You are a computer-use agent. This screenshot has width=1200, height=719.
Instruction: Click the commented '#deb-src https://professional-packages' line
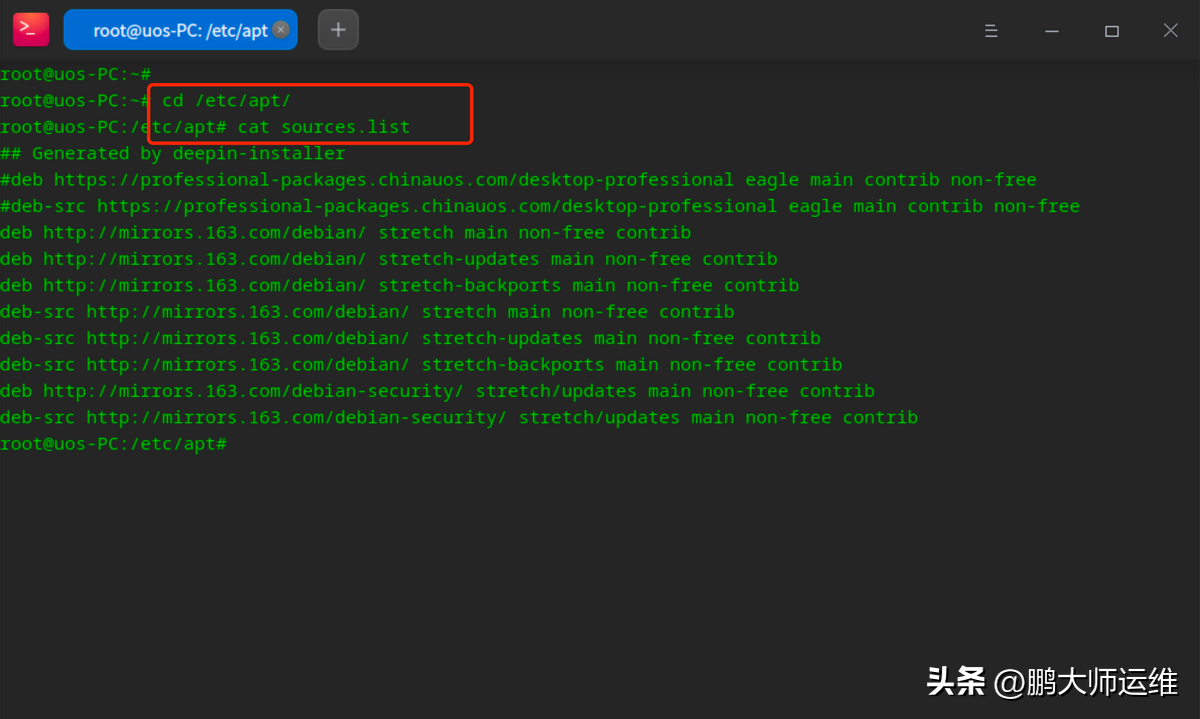pyautogui.click(x=540, y=206)
